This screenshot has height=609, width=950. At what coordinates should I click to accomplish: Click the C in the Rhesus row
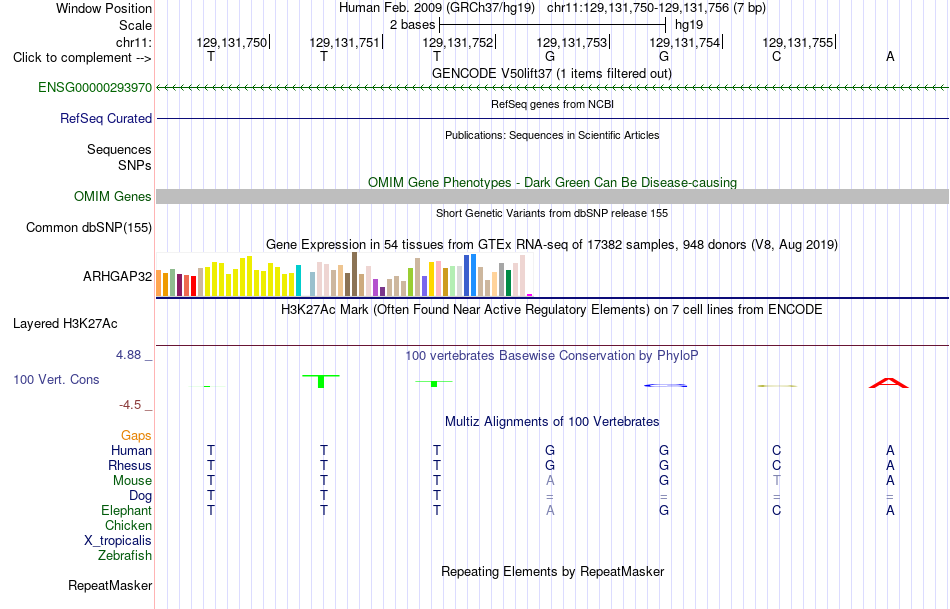pyautogui.click(x=777, y=465)
